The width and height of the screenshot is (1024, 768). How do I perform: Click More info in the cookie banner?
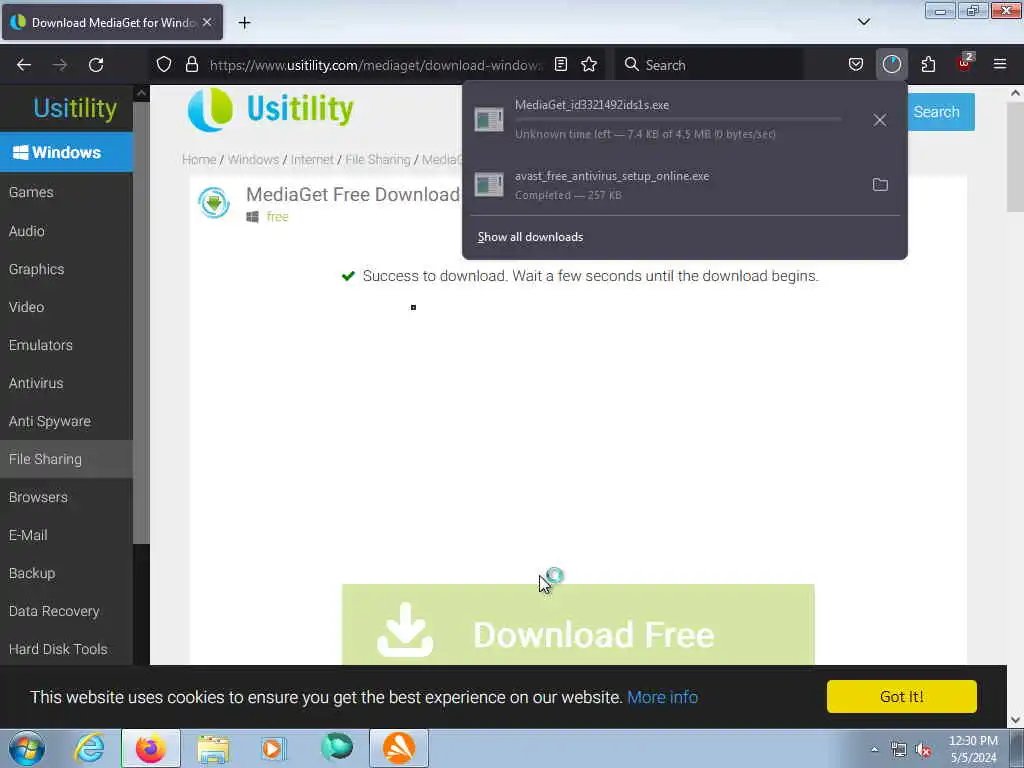[x=662, y=697]
